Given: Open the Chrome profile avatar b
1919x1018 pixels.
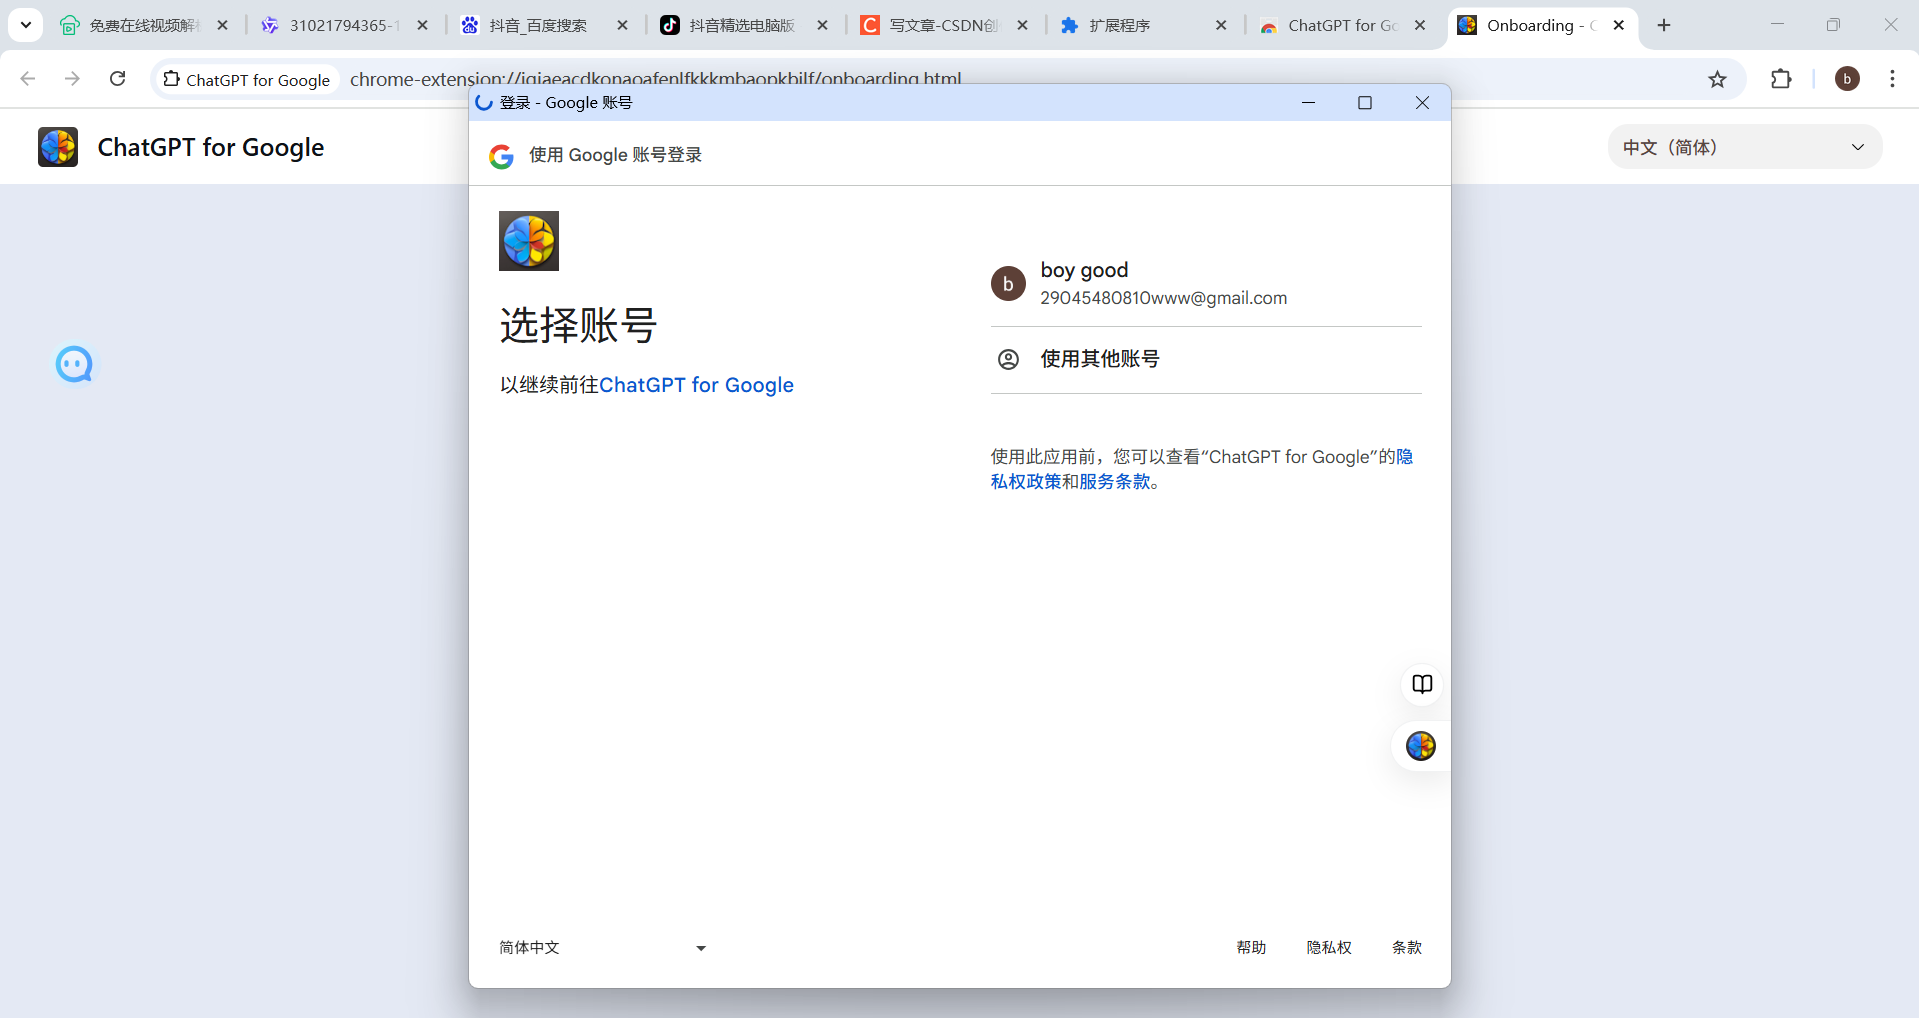Looking at the screenshot, I should (1847, 79).
